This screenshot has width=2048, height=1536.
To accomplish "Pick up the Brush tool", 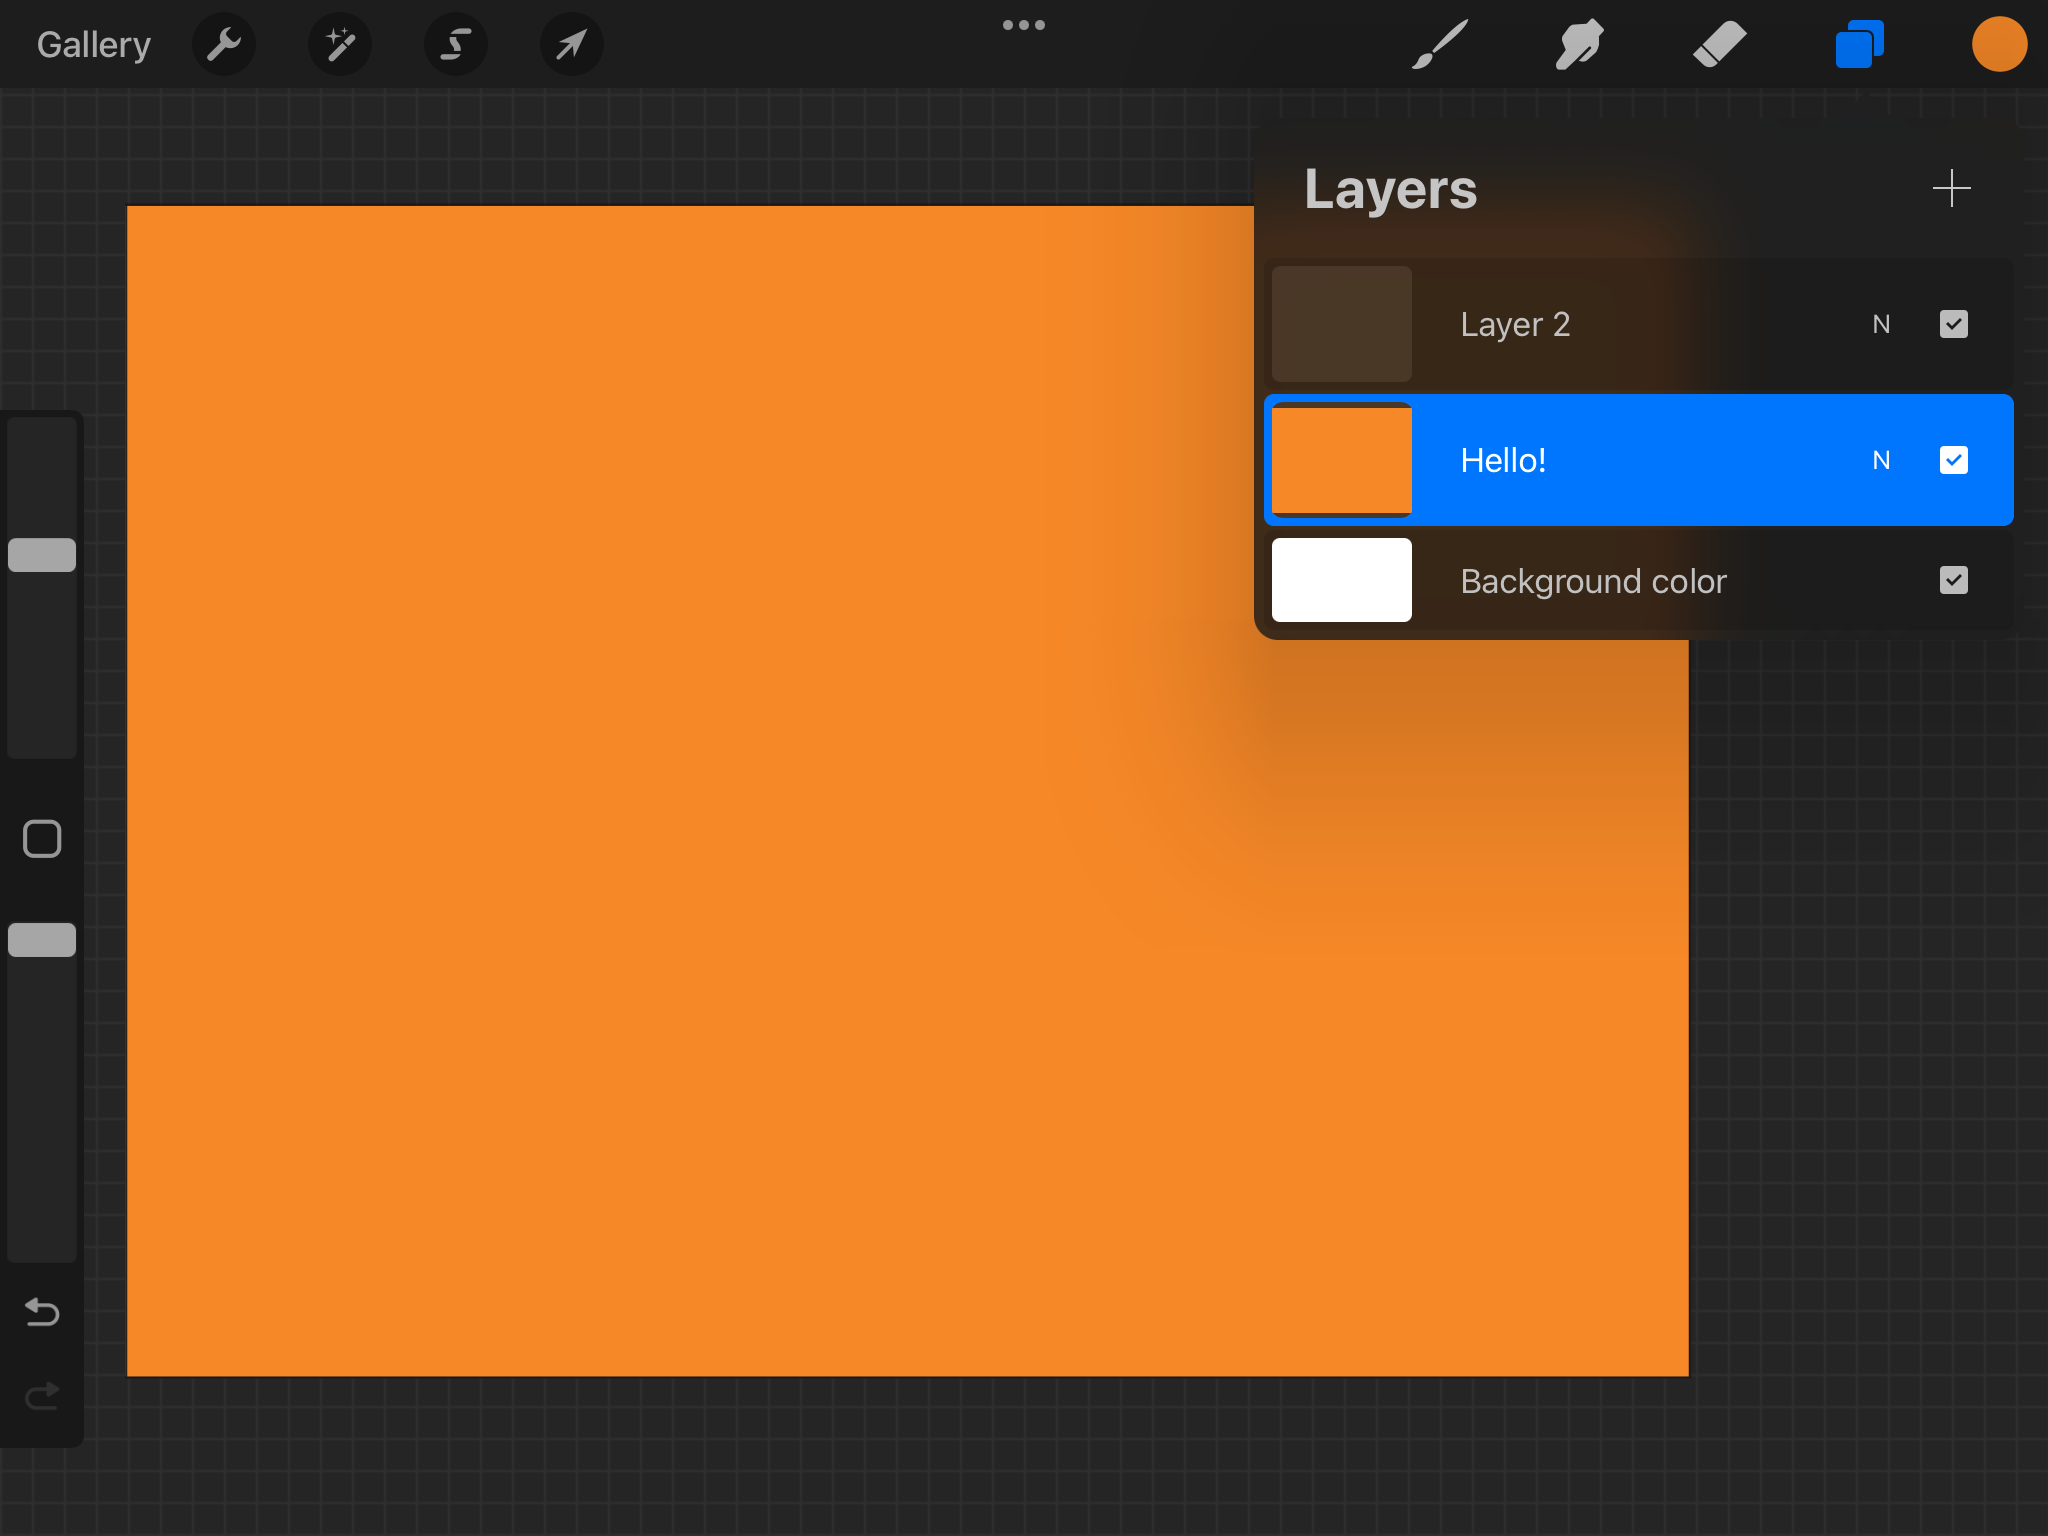I will [1438, 44].
